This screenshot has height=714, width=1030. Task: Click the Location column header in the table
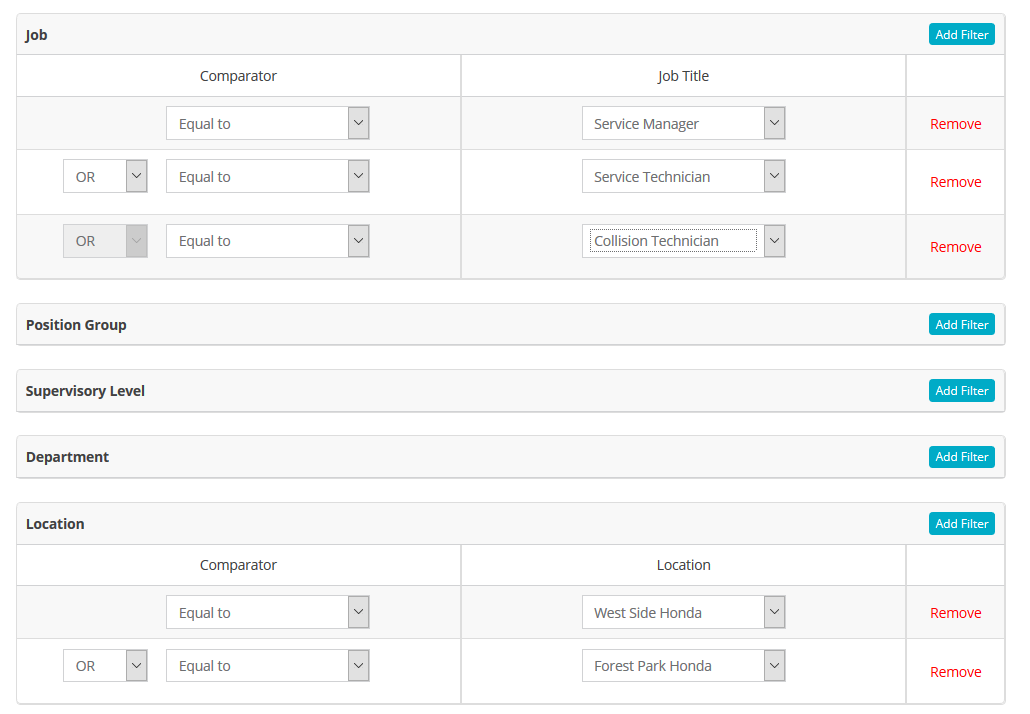(683, 565)
